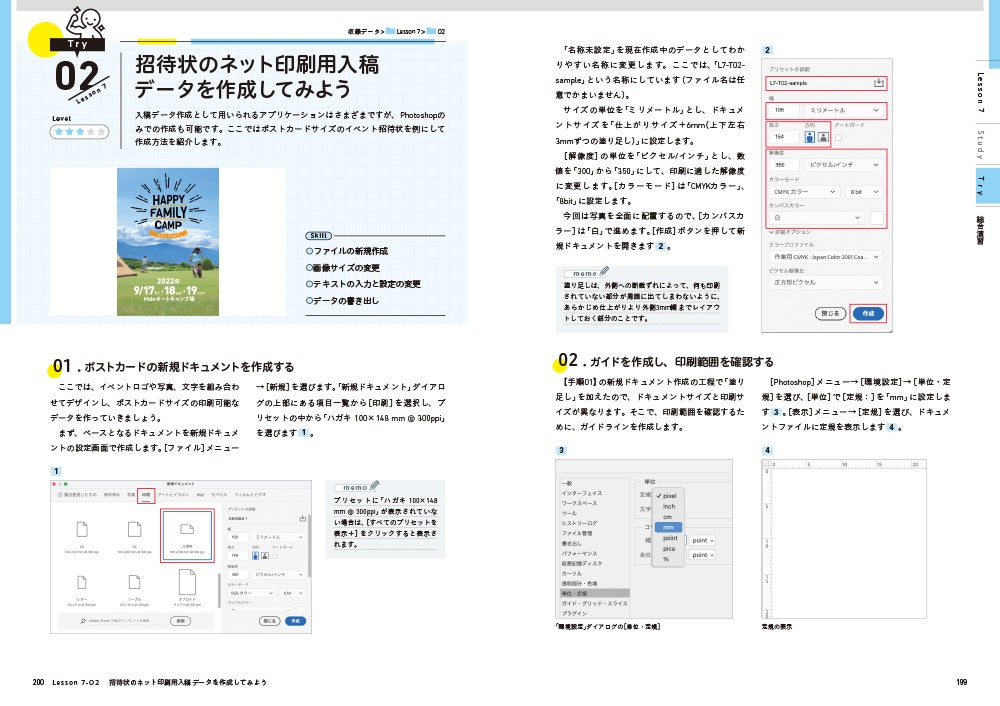This screenshot has width=1000, height=706.
Task: Switch to the フィルムとビデオ tab
Action: (250, 494)
